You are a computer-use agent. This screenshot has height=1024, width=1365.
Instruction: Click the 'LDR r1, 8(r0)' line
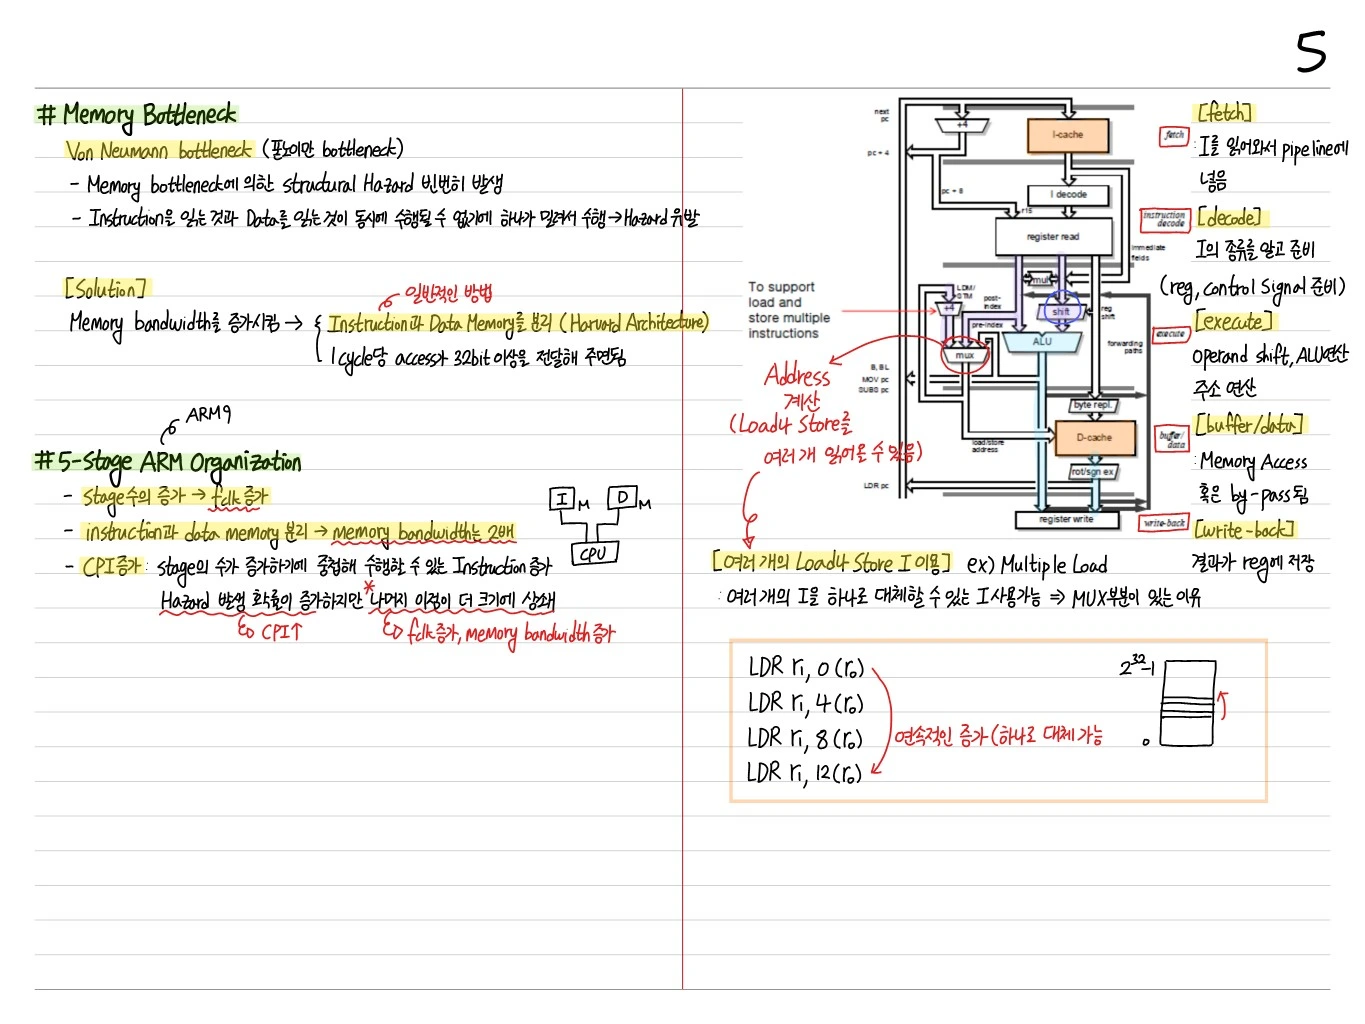[x=804, y=738]
